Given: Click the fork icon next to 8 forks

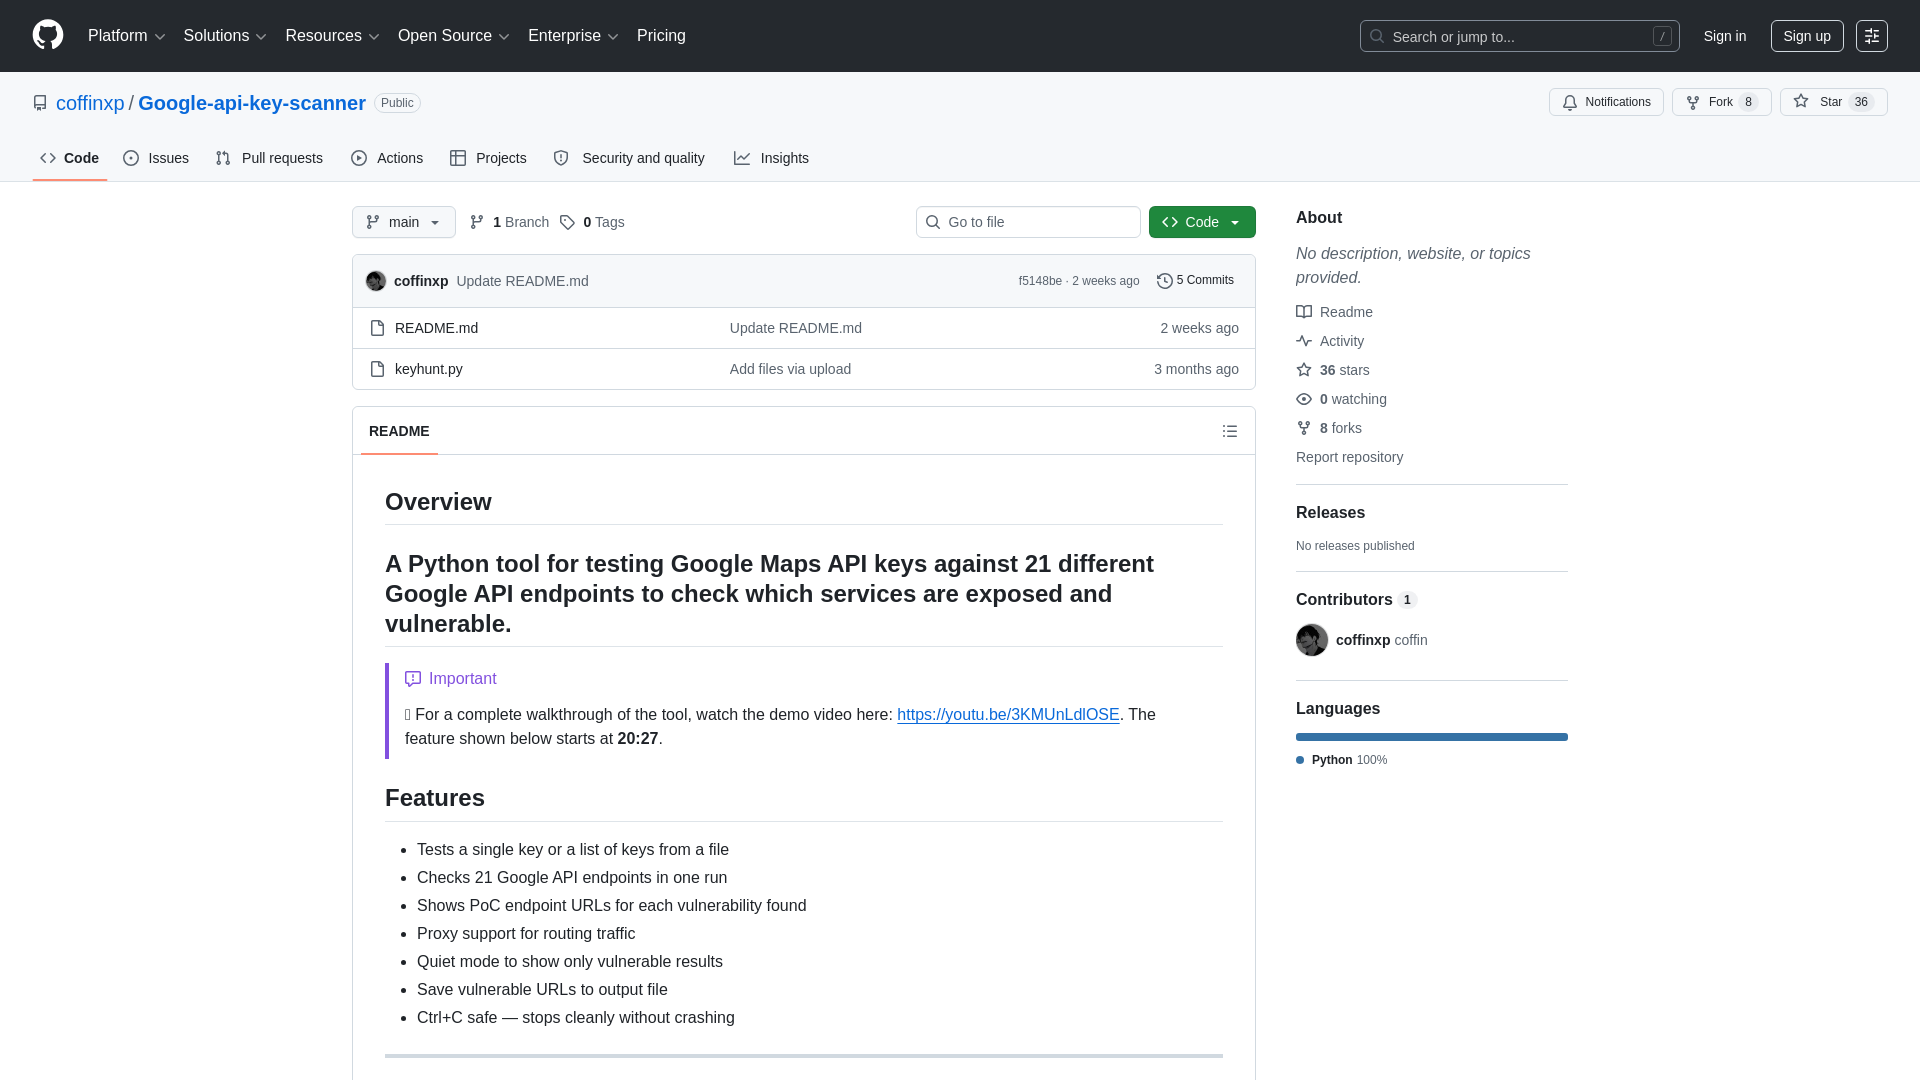Looking at the screenshot, I should tap(1304, 428).
